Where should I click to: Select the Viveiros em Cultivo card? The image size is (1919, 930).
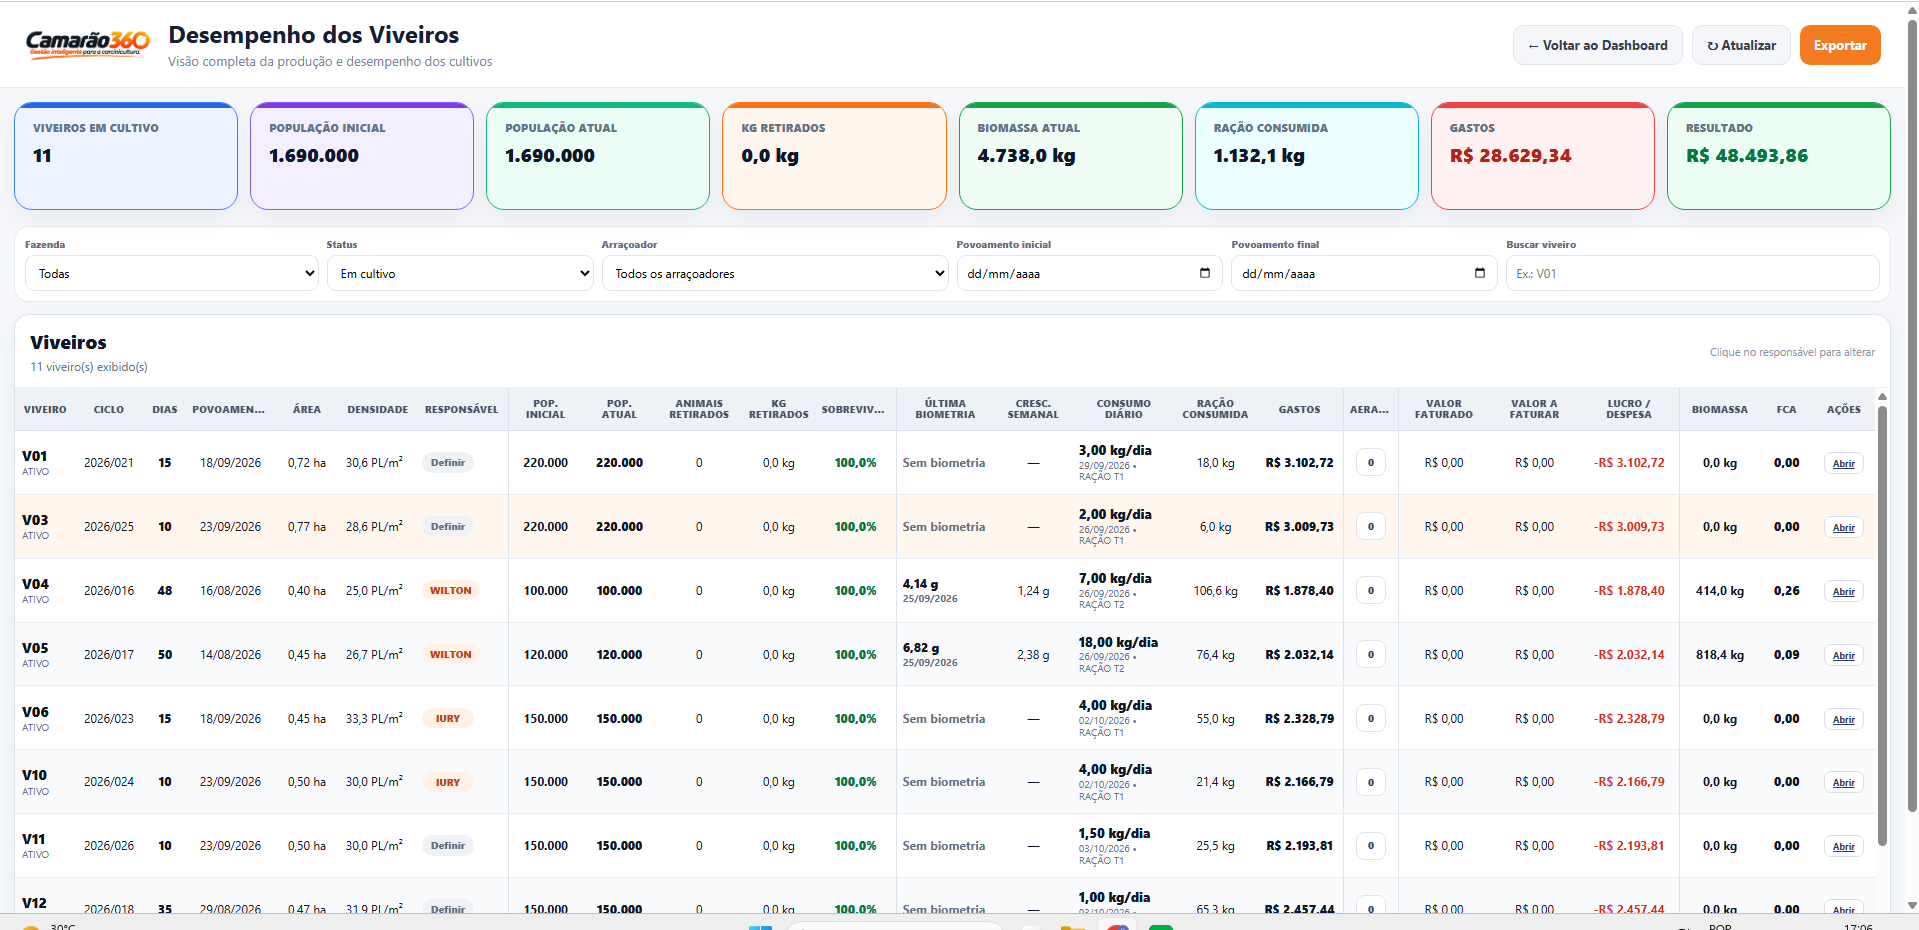(x=126, y=156)
